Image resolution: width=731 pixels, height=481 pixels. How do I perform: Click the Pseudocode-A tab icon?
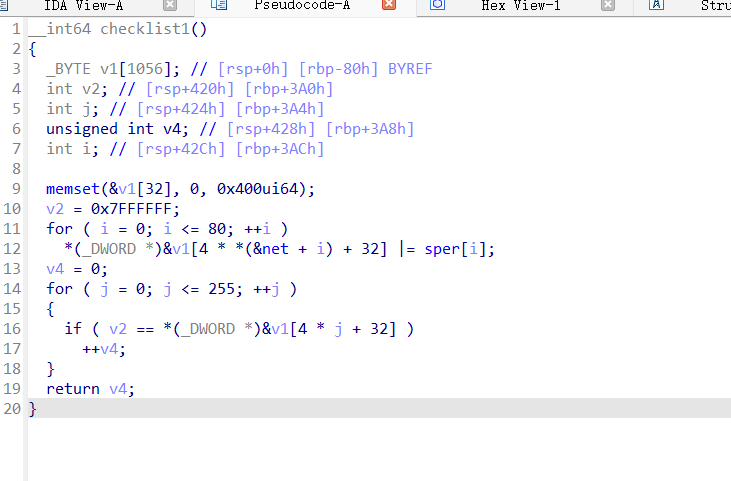pyautogui.click(x=219, y=5)
